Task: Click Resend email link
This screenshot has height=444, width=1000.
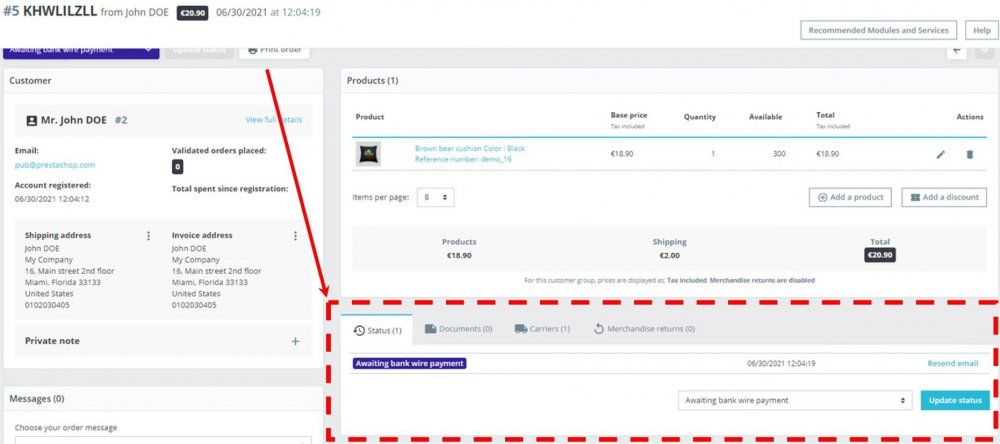Action: [x=953, y=364]
